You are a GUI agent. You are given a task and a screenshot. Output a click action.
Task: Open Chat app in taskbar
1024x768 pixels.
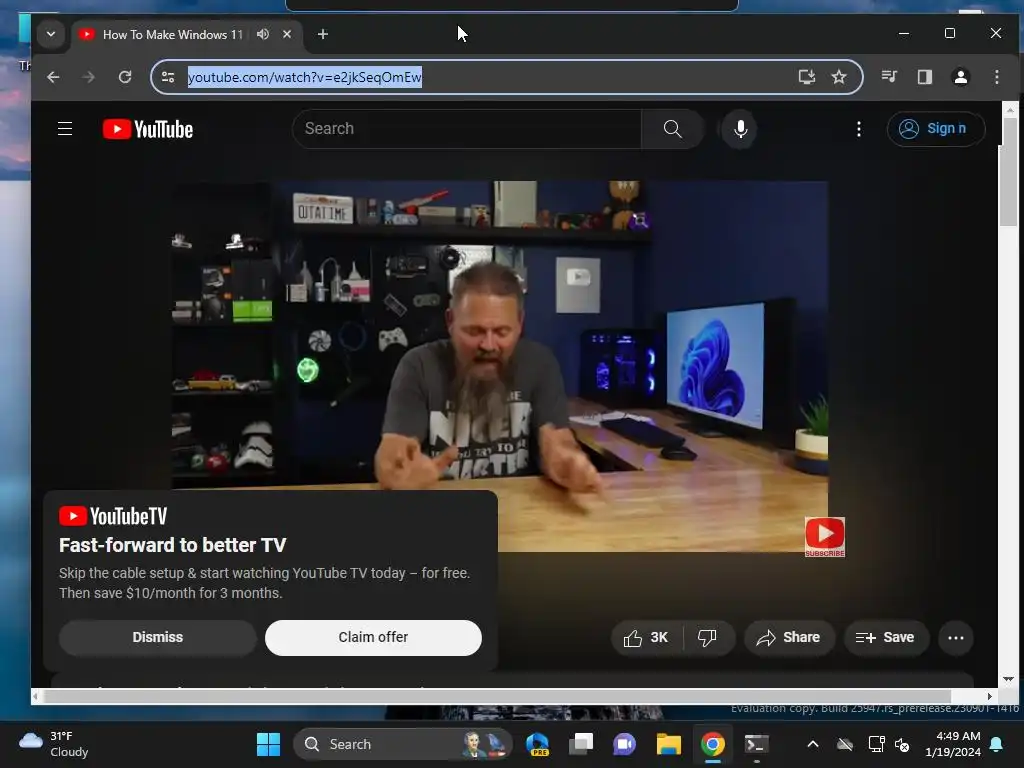(624, 744)
